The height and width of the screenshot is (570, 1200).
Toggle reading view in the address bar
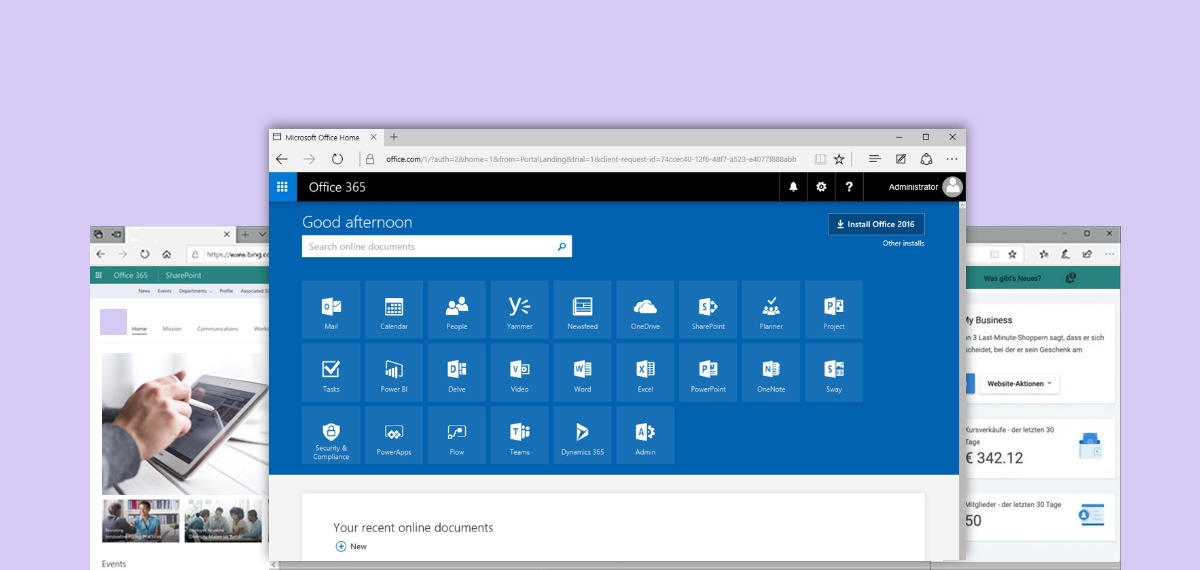(x=821, y=159)
